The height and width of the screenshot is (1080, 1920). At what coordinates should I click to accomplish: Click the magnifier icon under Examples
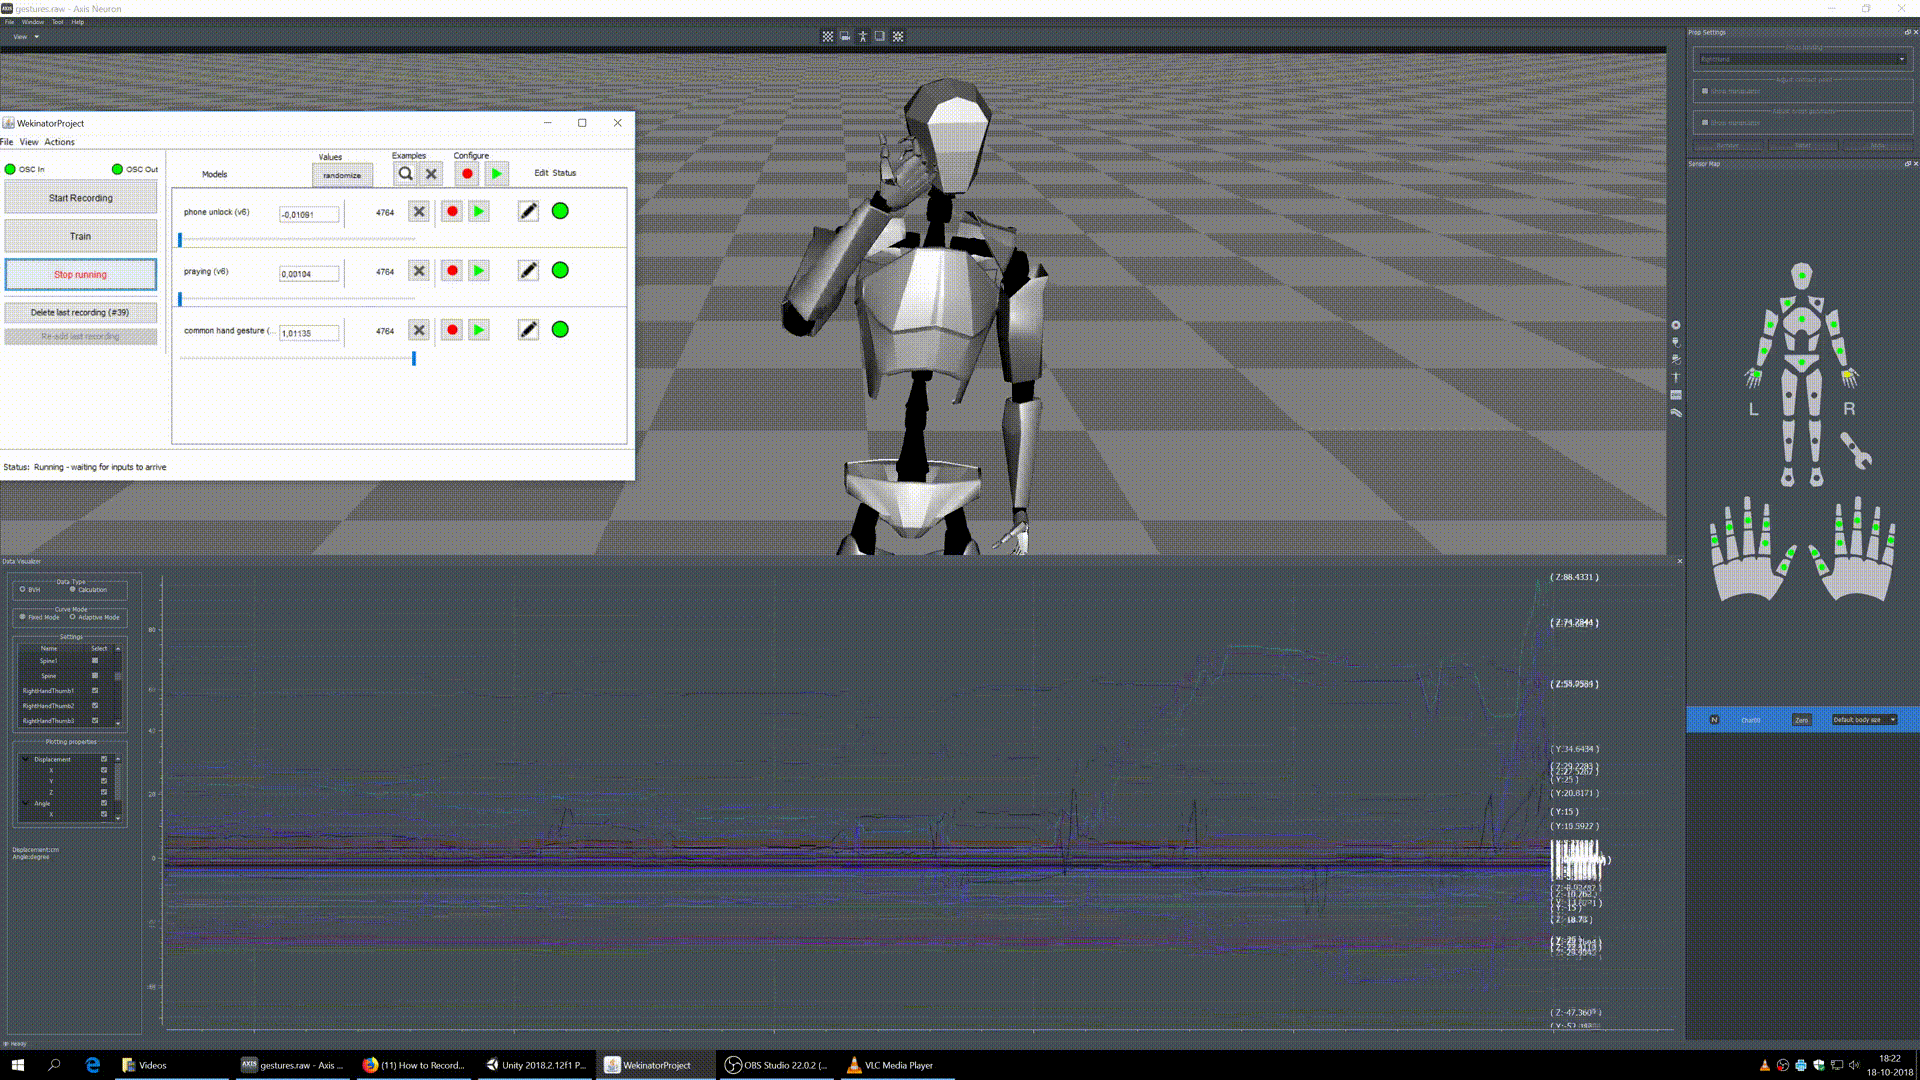[405, 174]
